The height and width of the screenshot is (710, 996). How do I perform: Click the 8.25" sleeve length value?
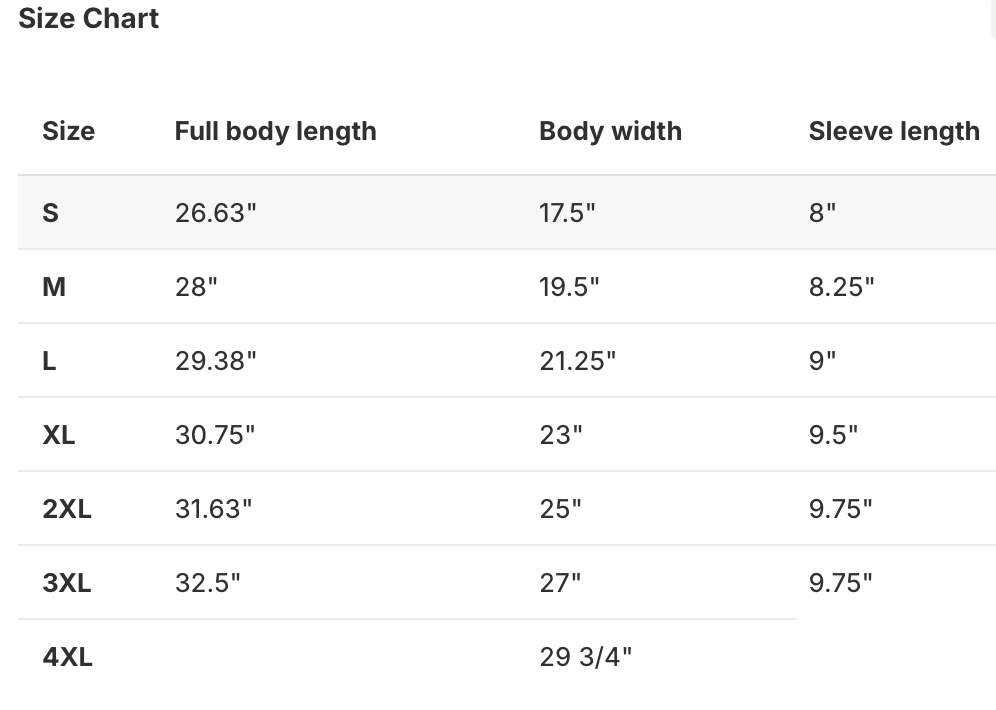841,287
